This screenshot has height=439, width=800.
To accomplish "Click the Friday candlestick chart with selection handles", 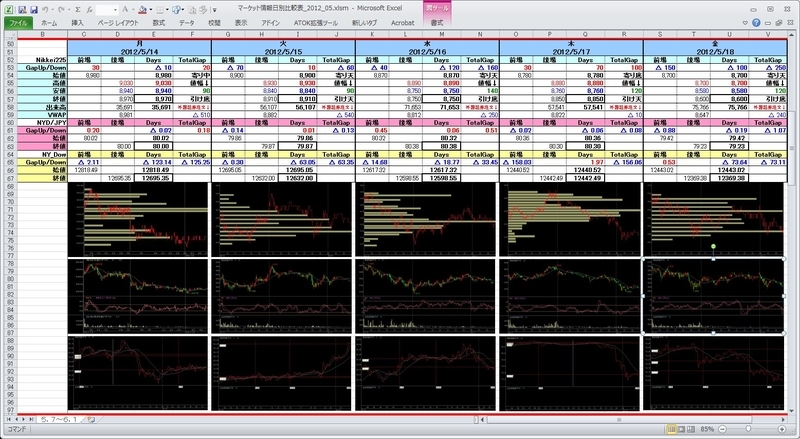I will point(713,296).
